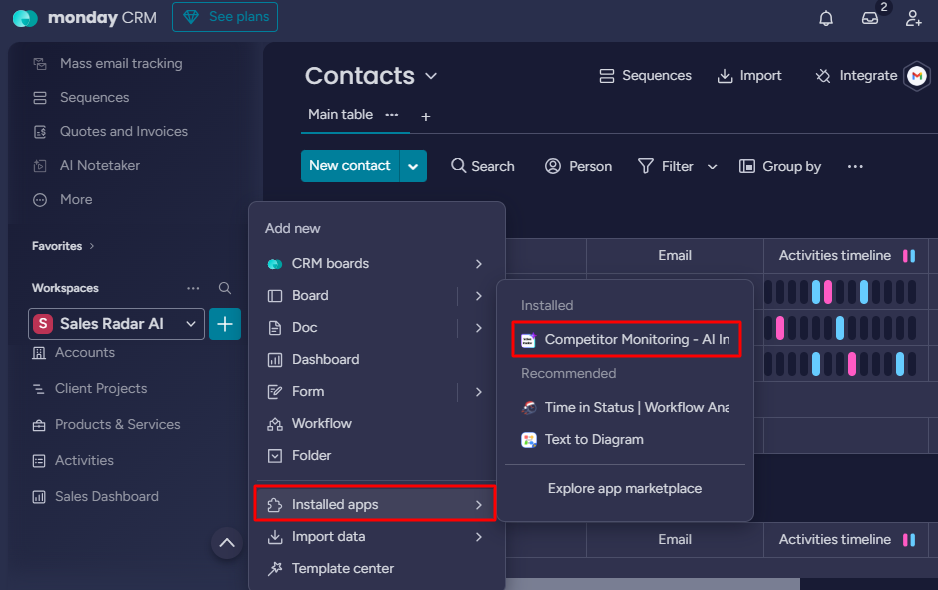Click Sequences in the board header
The width and height of the screenshot is (938, 590).
coord(645,76)
